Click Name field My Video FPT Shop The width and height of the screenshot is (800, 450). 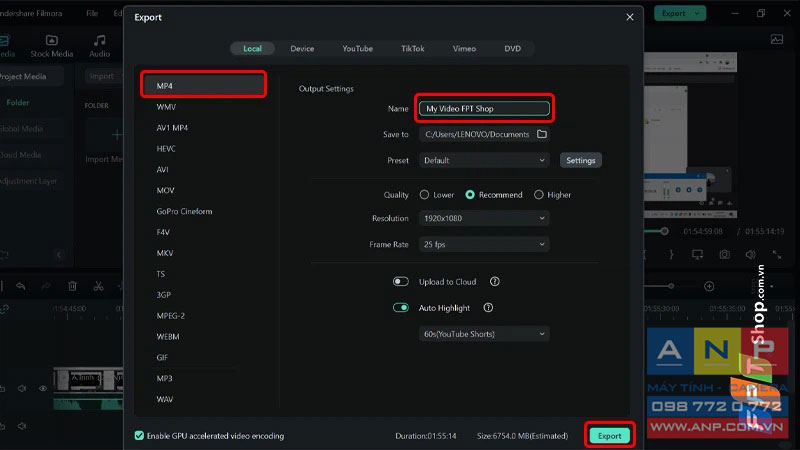484,108
